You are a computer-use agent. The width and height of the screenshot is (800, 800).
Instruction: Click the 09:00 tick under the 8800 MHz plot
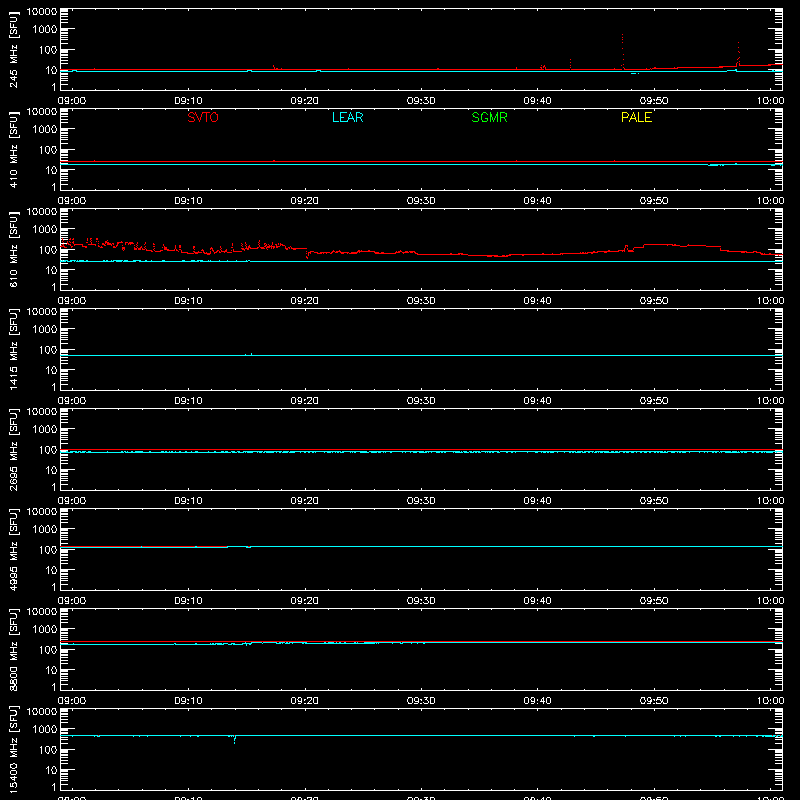72,701
